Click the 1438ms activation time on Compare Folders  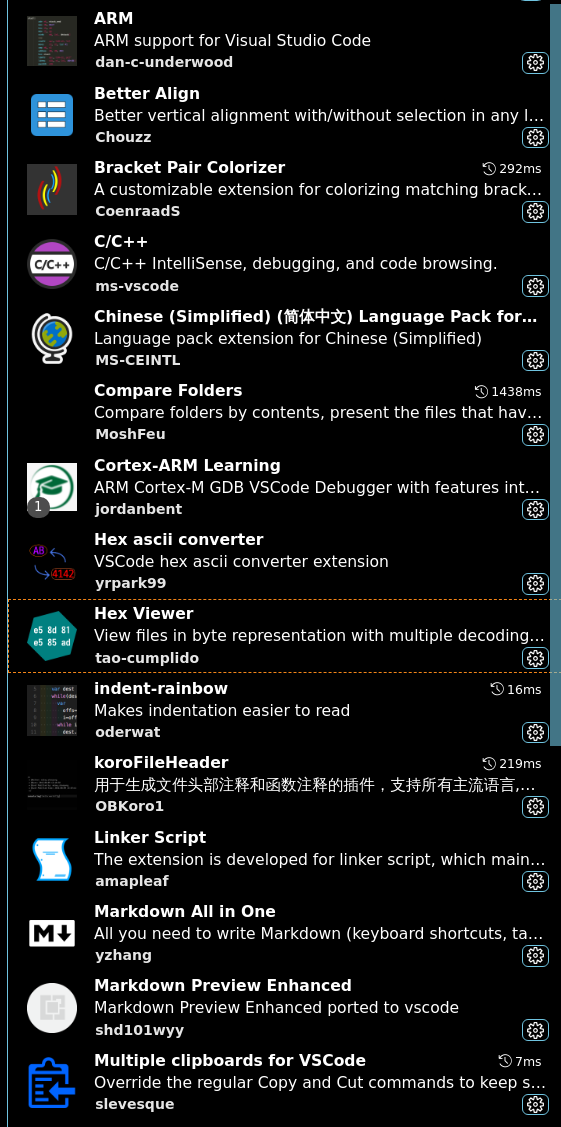[508, 391]
